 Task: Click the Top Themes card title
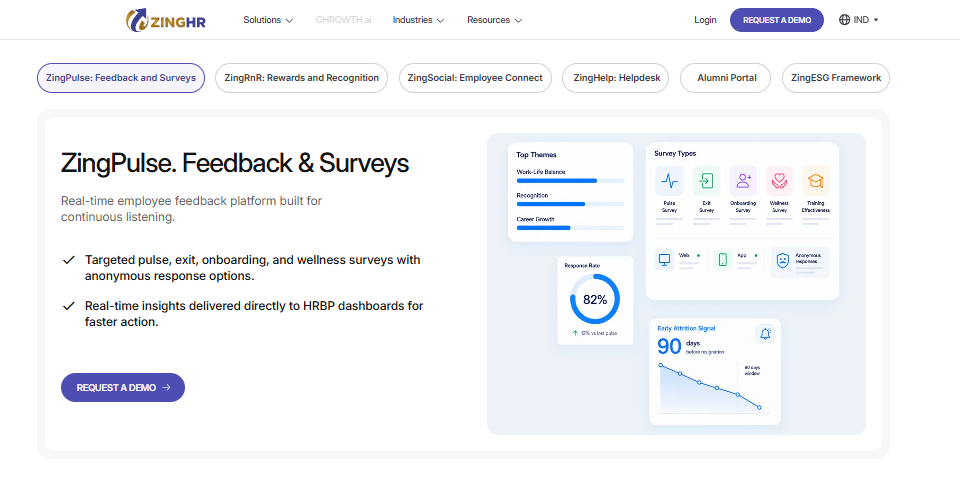pyautogui.click(x=536, y=155)
